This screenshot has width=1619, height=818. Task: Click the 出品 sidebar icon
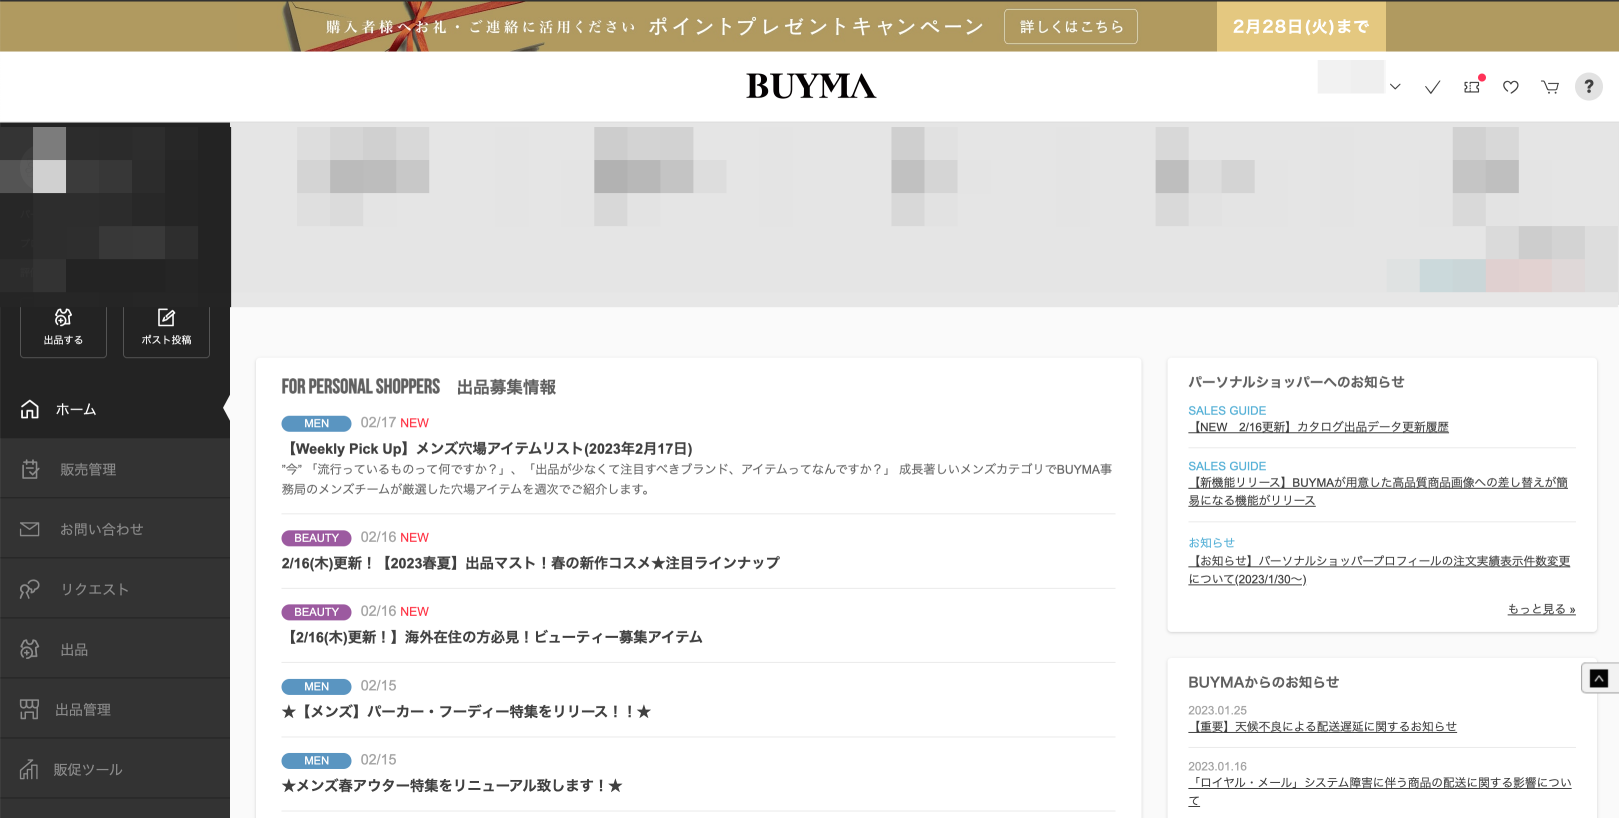[x=30, y=649]
